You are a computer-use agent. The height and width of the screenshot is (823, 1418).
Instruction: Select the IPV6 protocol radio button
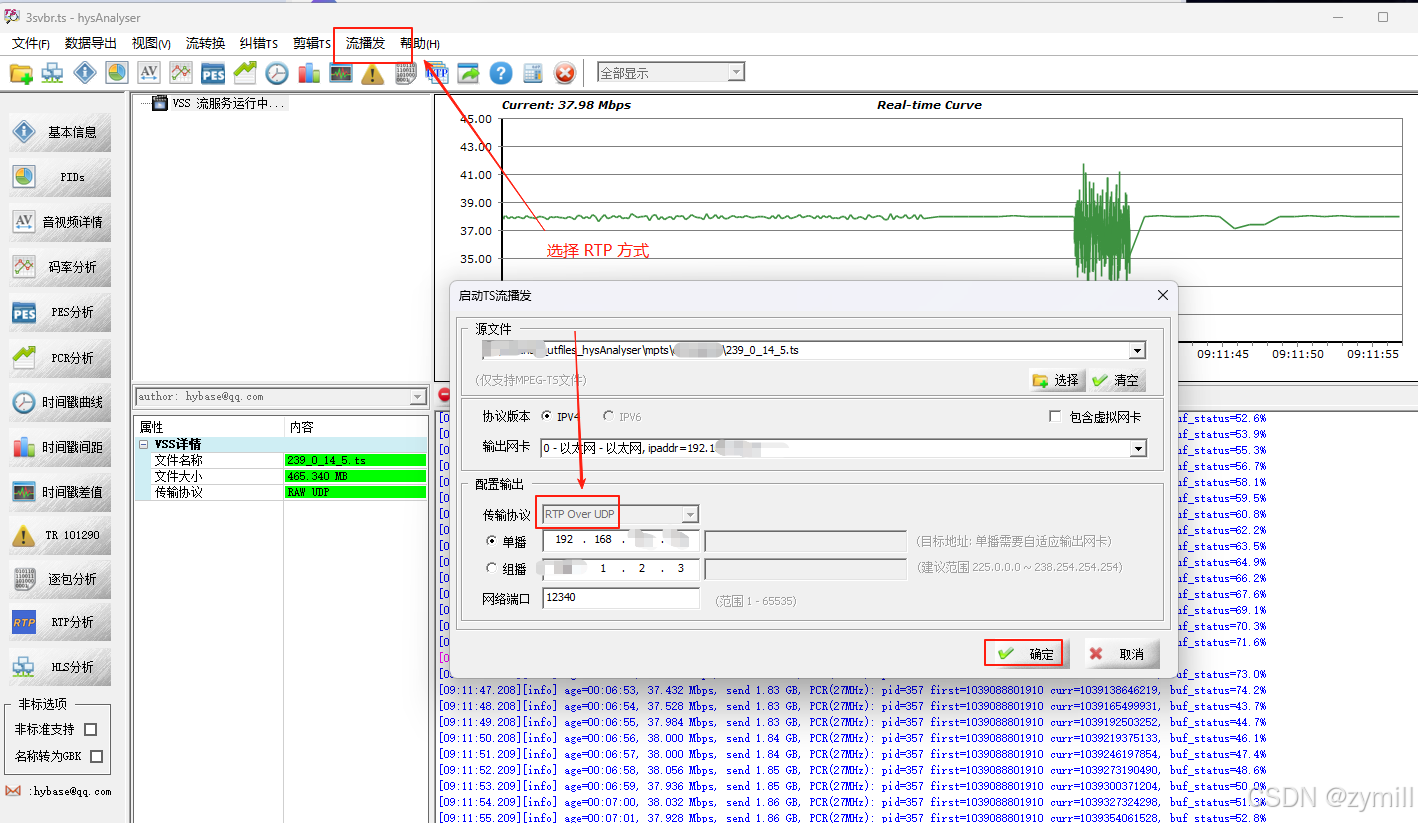click(x=608, y=416)
